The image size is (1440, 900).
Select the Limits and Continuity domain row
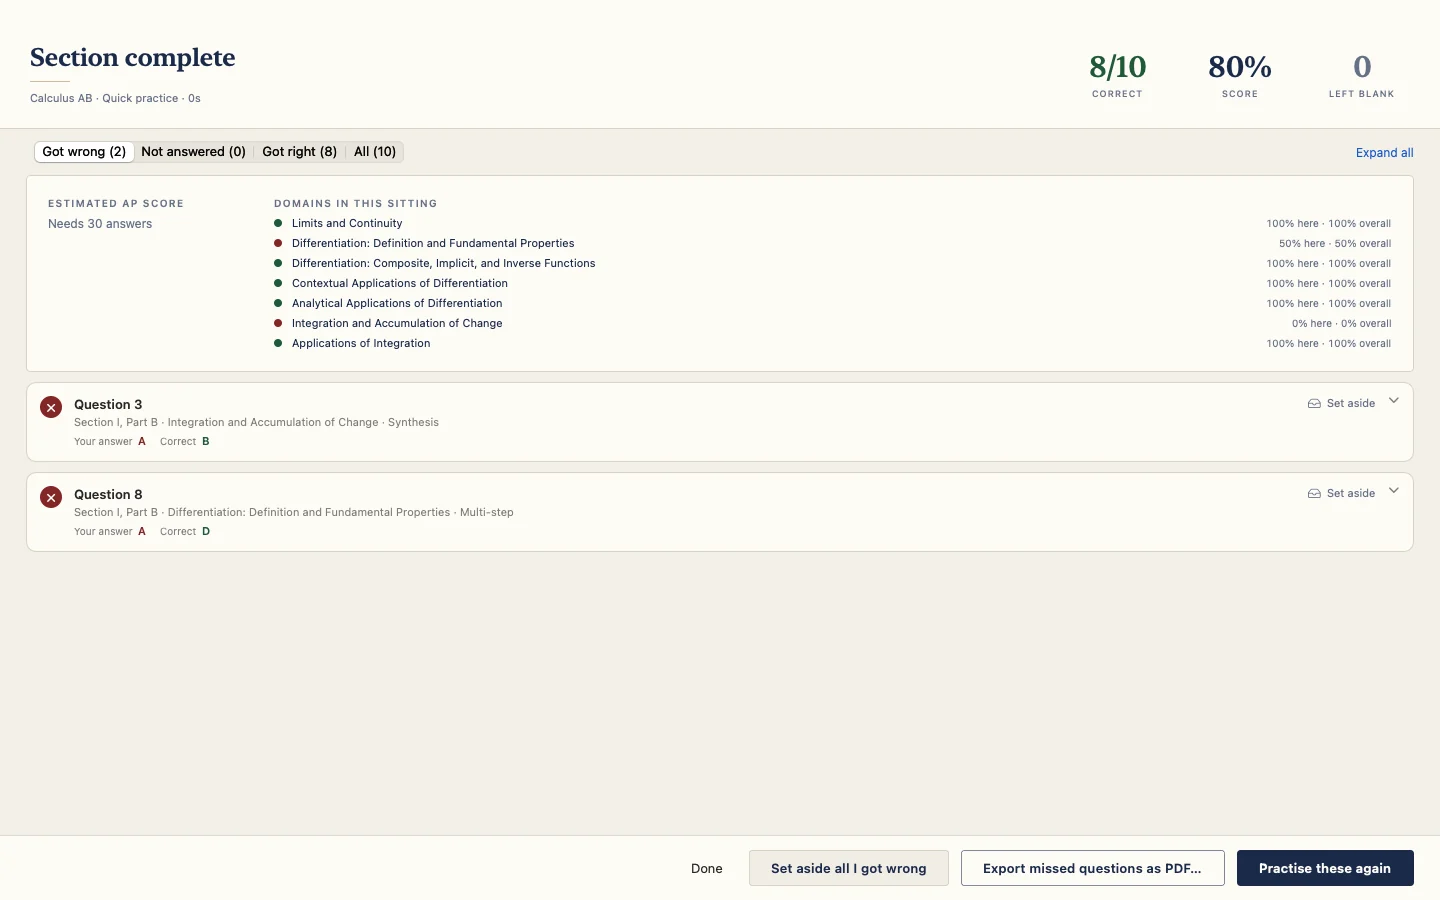coord(832,224)
